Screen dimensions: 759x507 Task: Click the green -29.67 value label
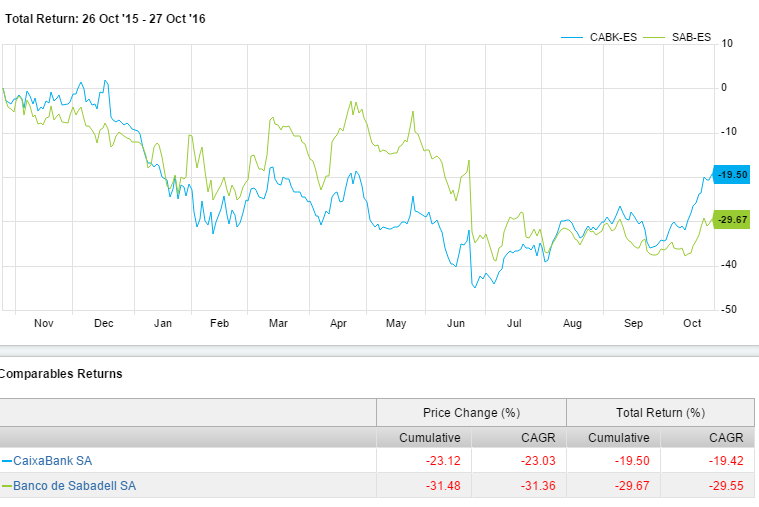[733, 219]
